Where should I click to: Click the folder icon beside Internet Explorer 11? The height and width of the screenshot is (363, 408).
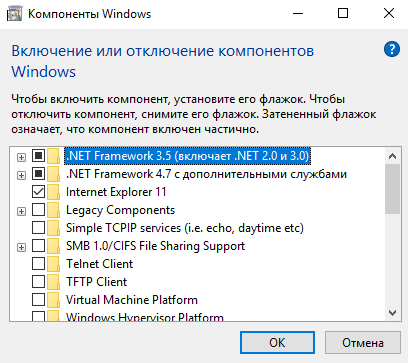pos(53,192)
